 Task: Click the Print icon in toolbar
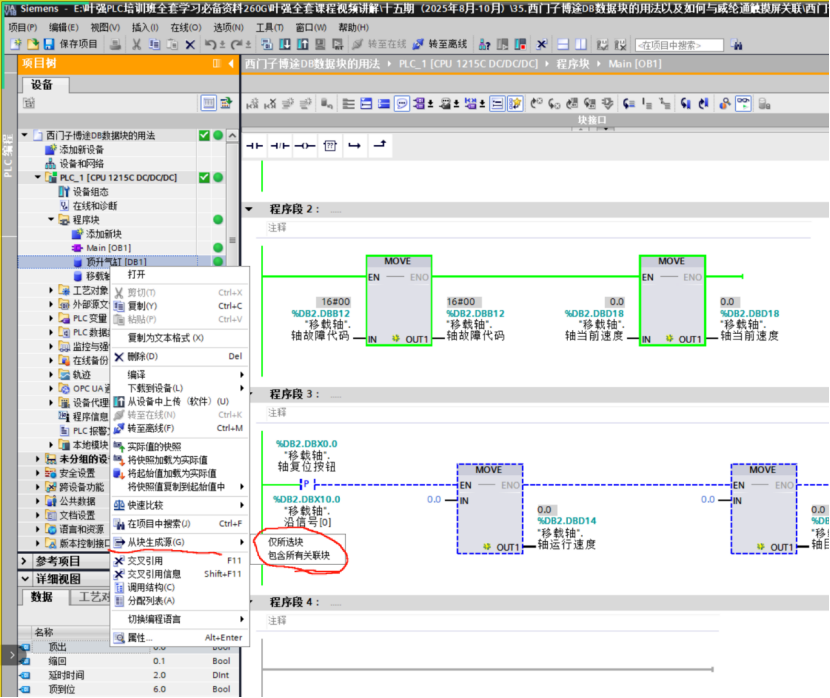[115, 44]
